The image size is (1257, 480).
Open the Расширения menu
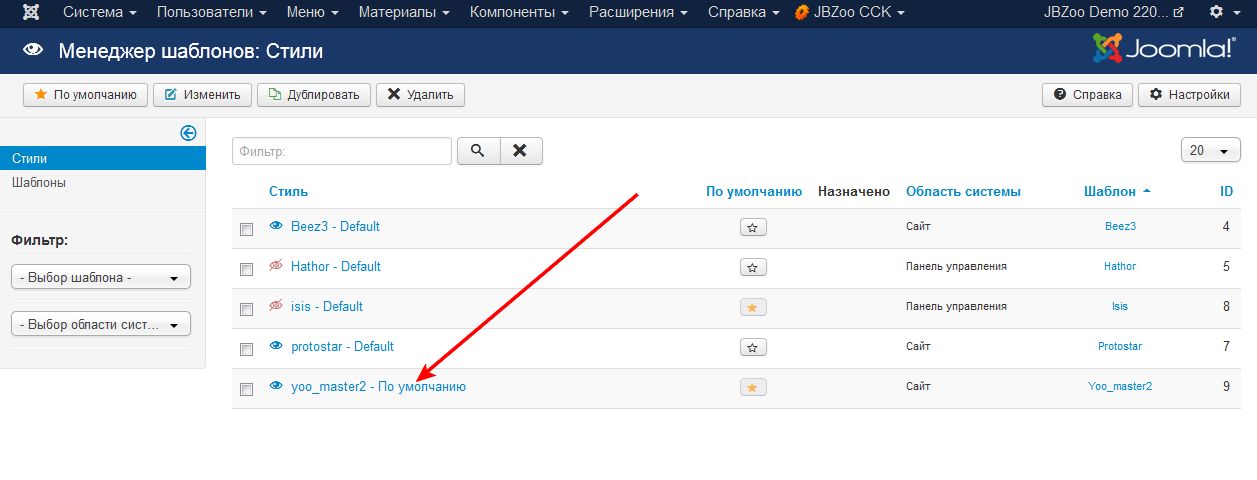pos(638,13)
